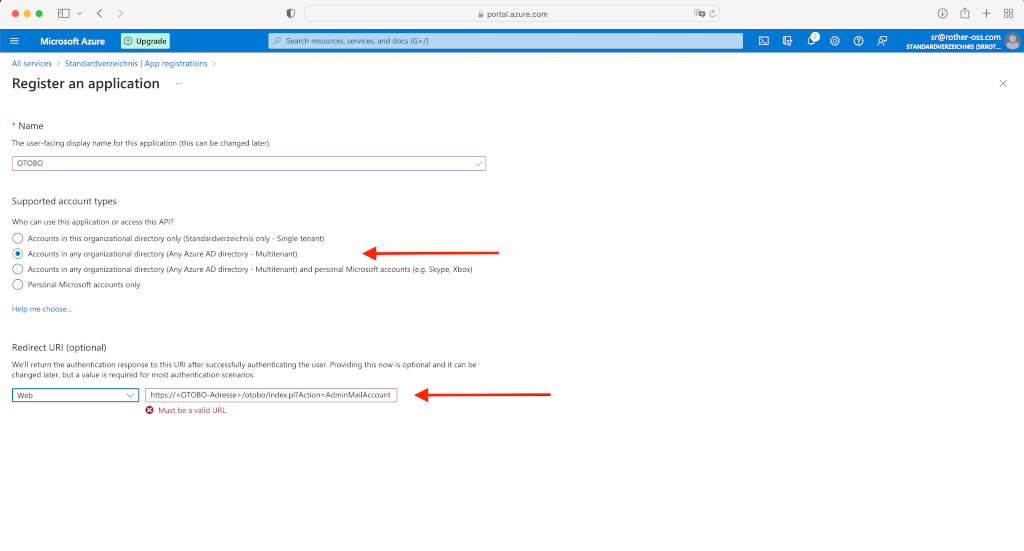
Task: Open the ellipsis menu beside Register an application
Action: [x=179, y=84]
